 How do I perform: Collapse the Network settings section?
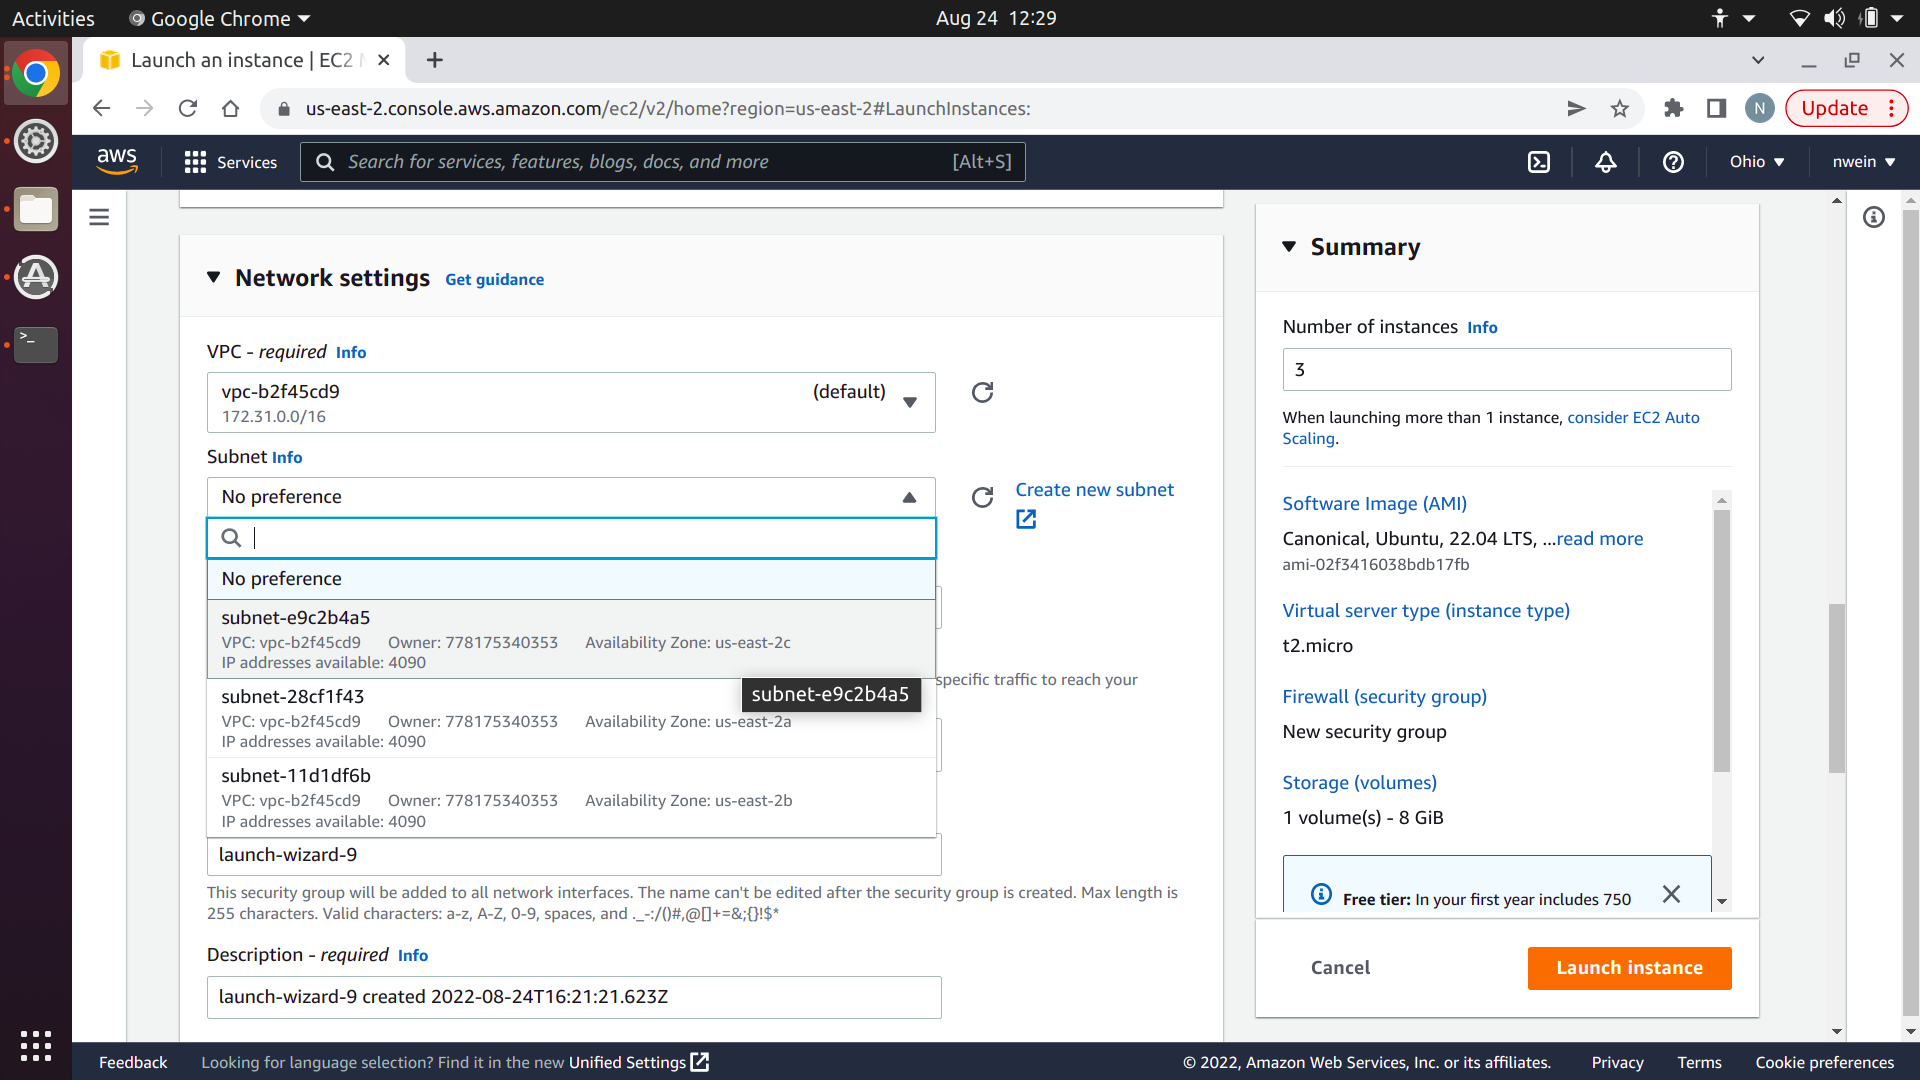coord(213,277)
